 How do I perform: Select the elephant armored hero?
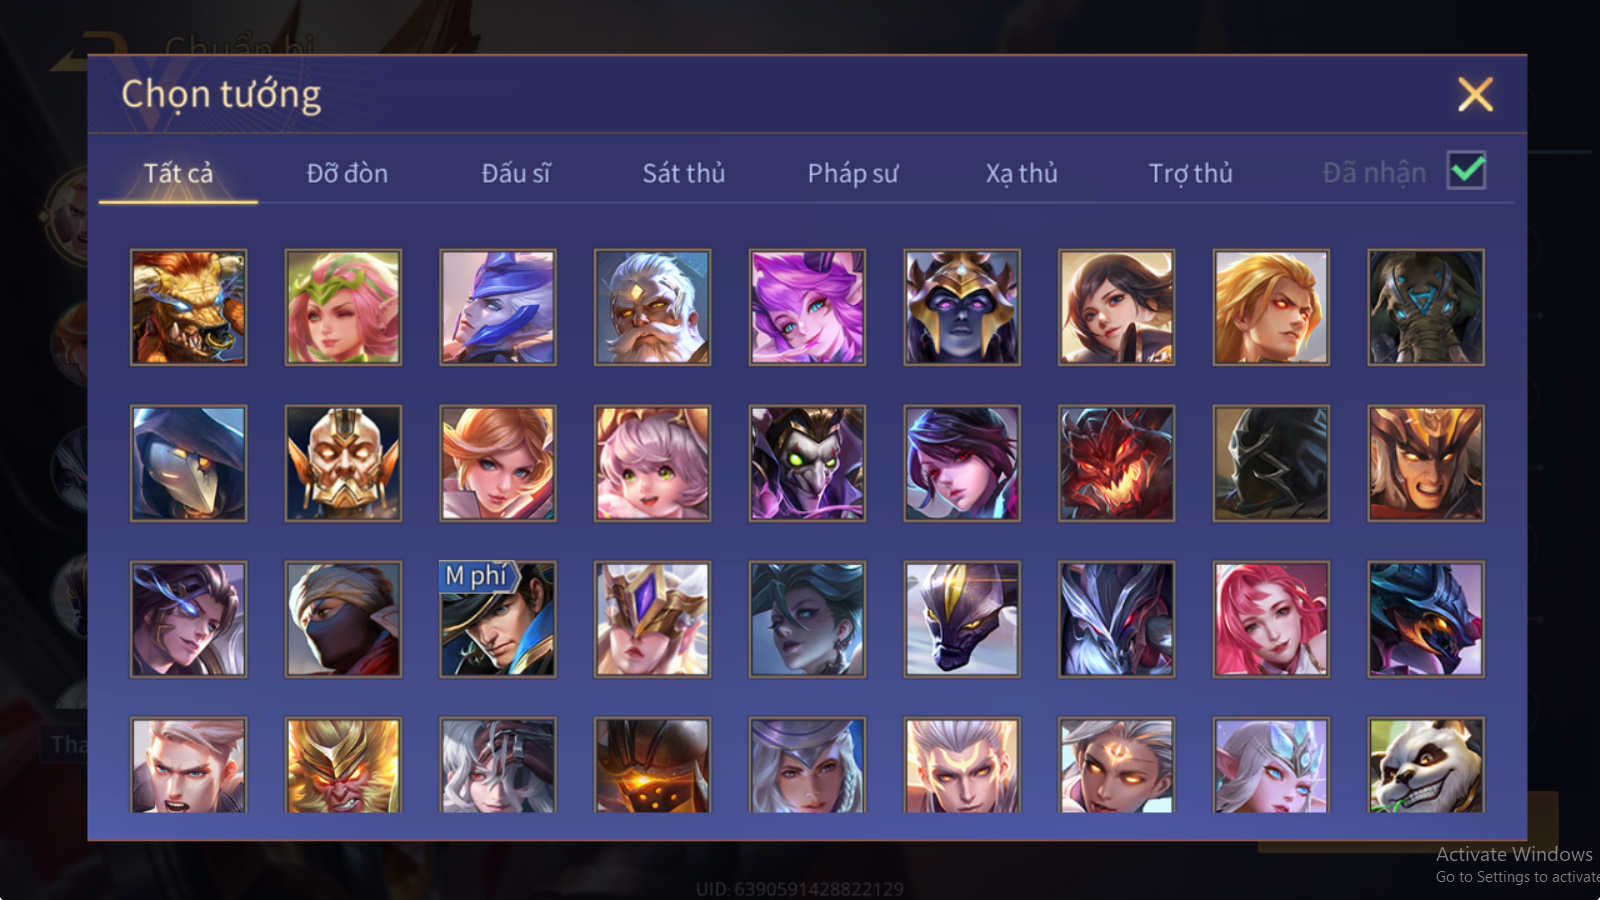(x=1426, y=307)
